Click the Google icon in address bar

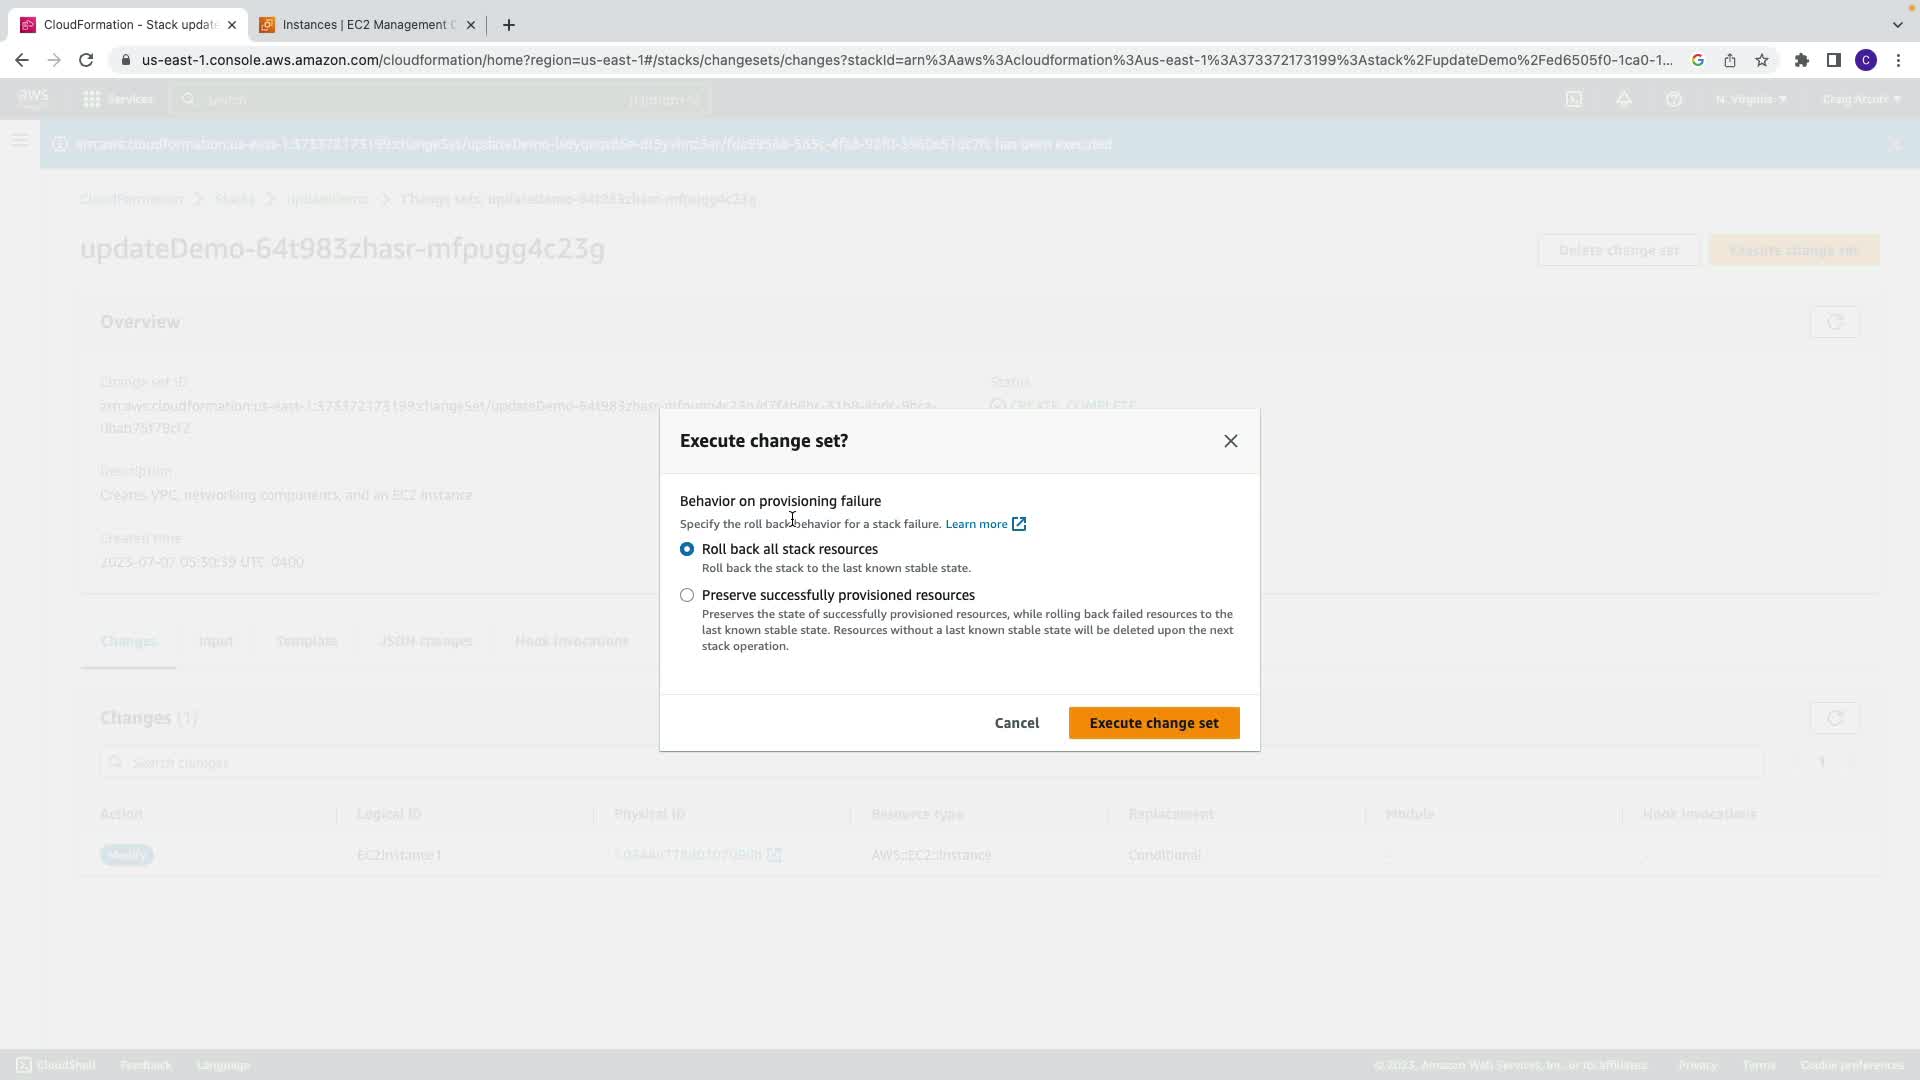[x=1697, y=60]
